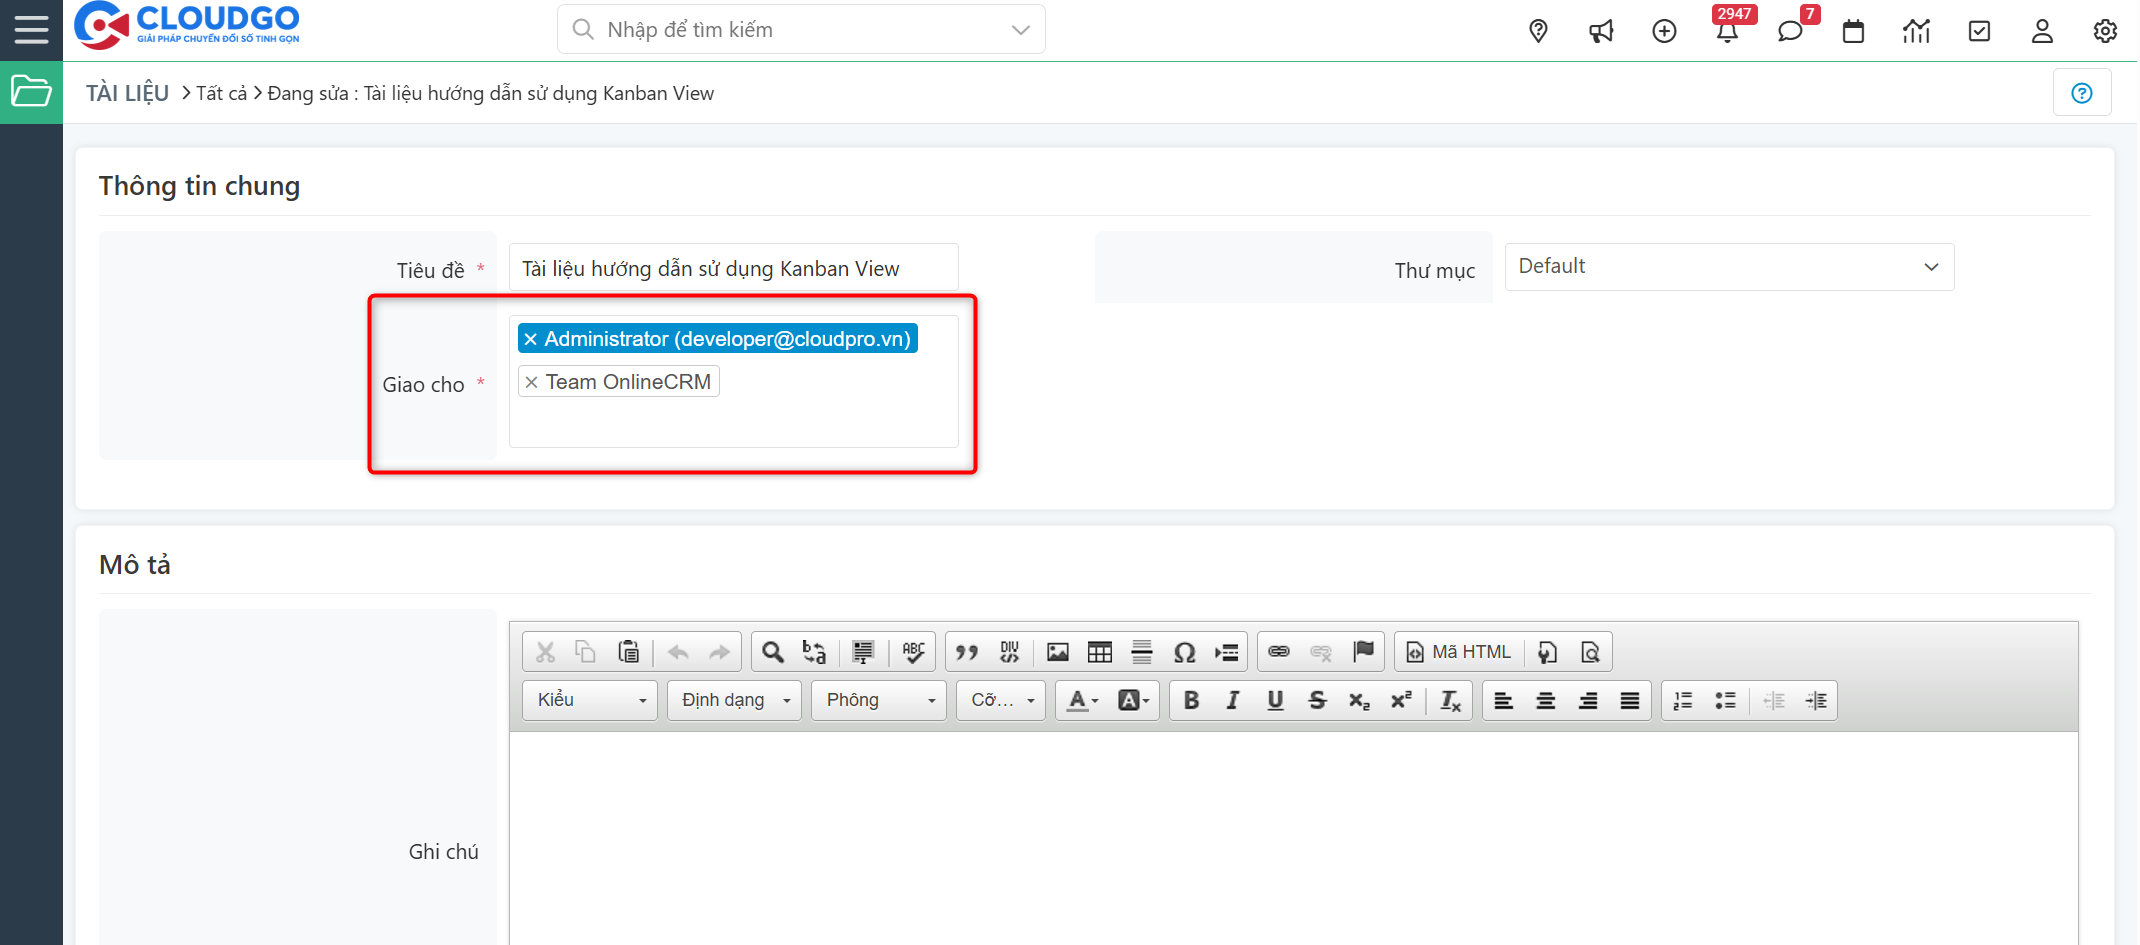Open the Phông font dropdown

877,700
